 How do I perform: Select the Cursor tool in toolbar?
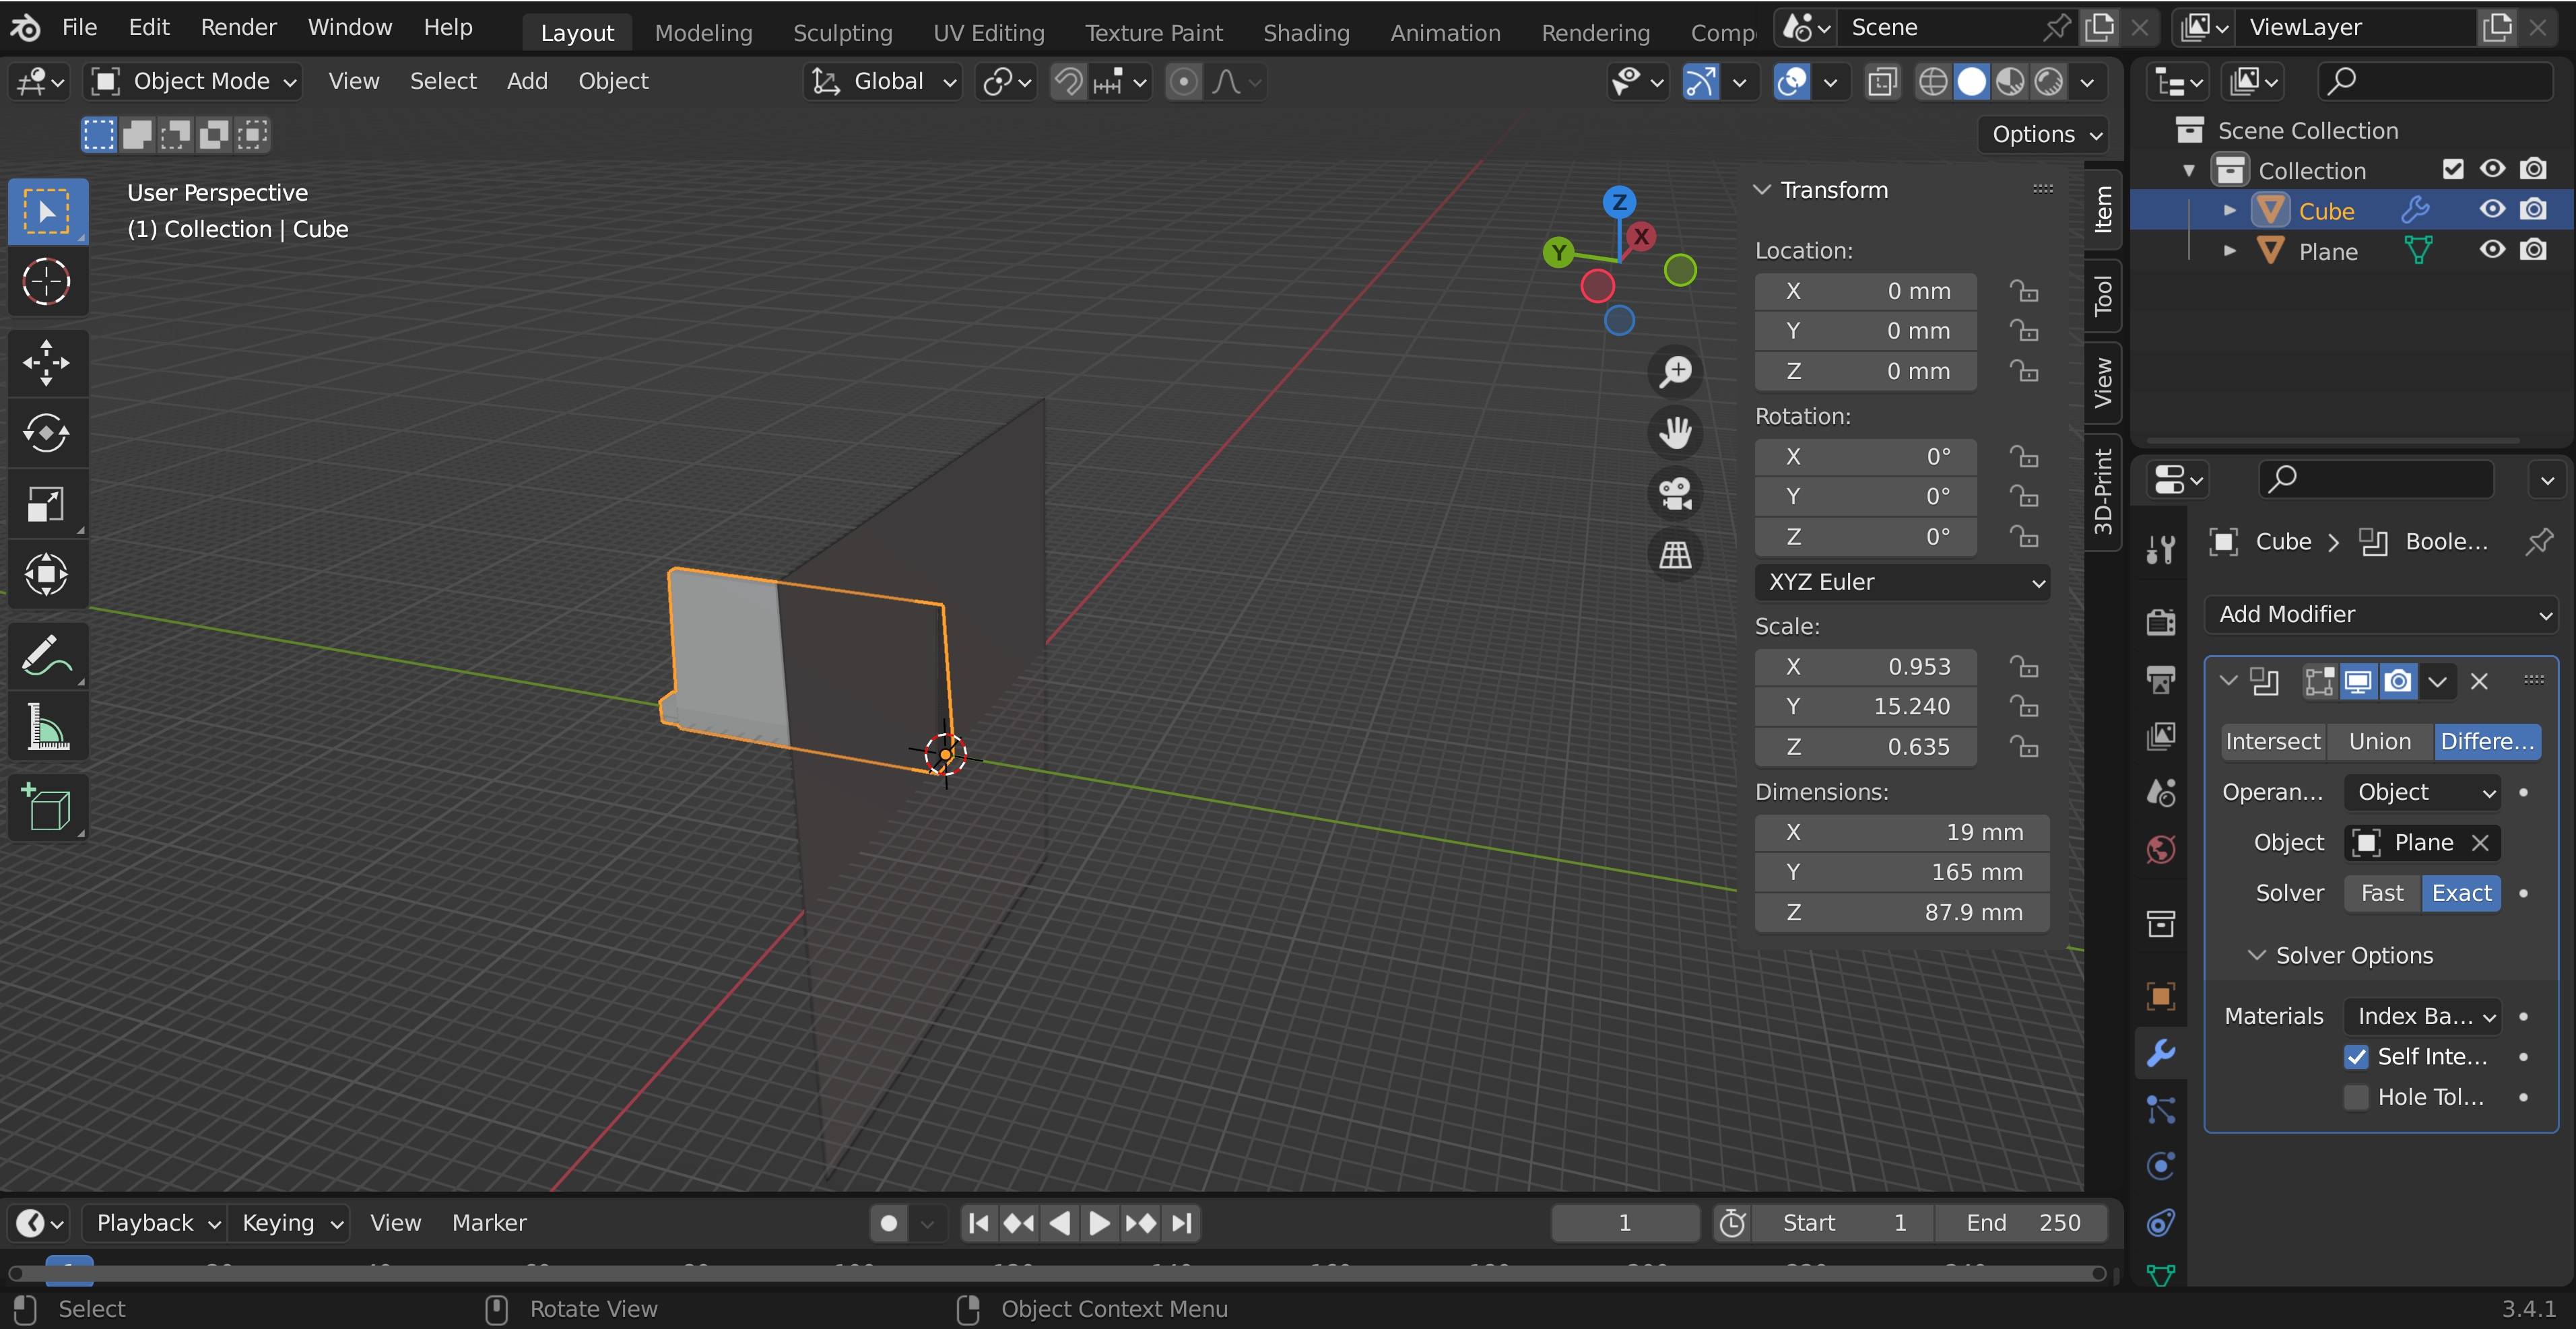click(46, 282)
